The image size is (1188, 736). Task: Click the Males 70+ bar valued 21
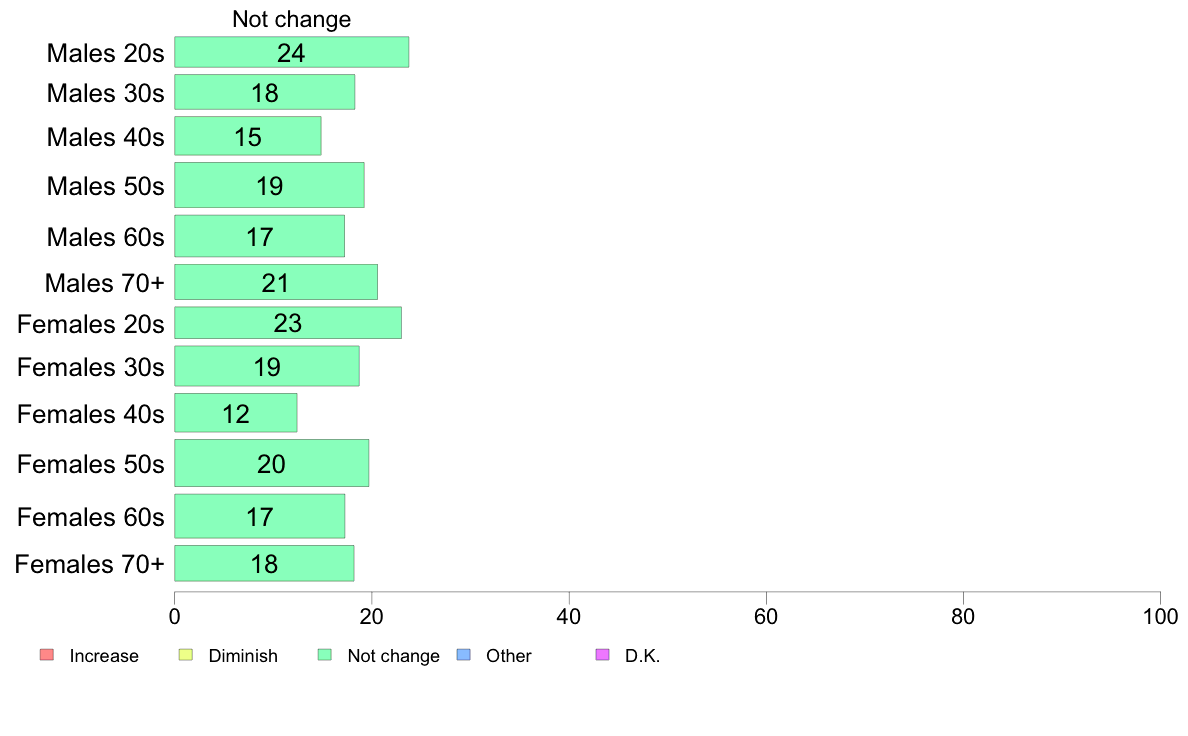(276, 282)
